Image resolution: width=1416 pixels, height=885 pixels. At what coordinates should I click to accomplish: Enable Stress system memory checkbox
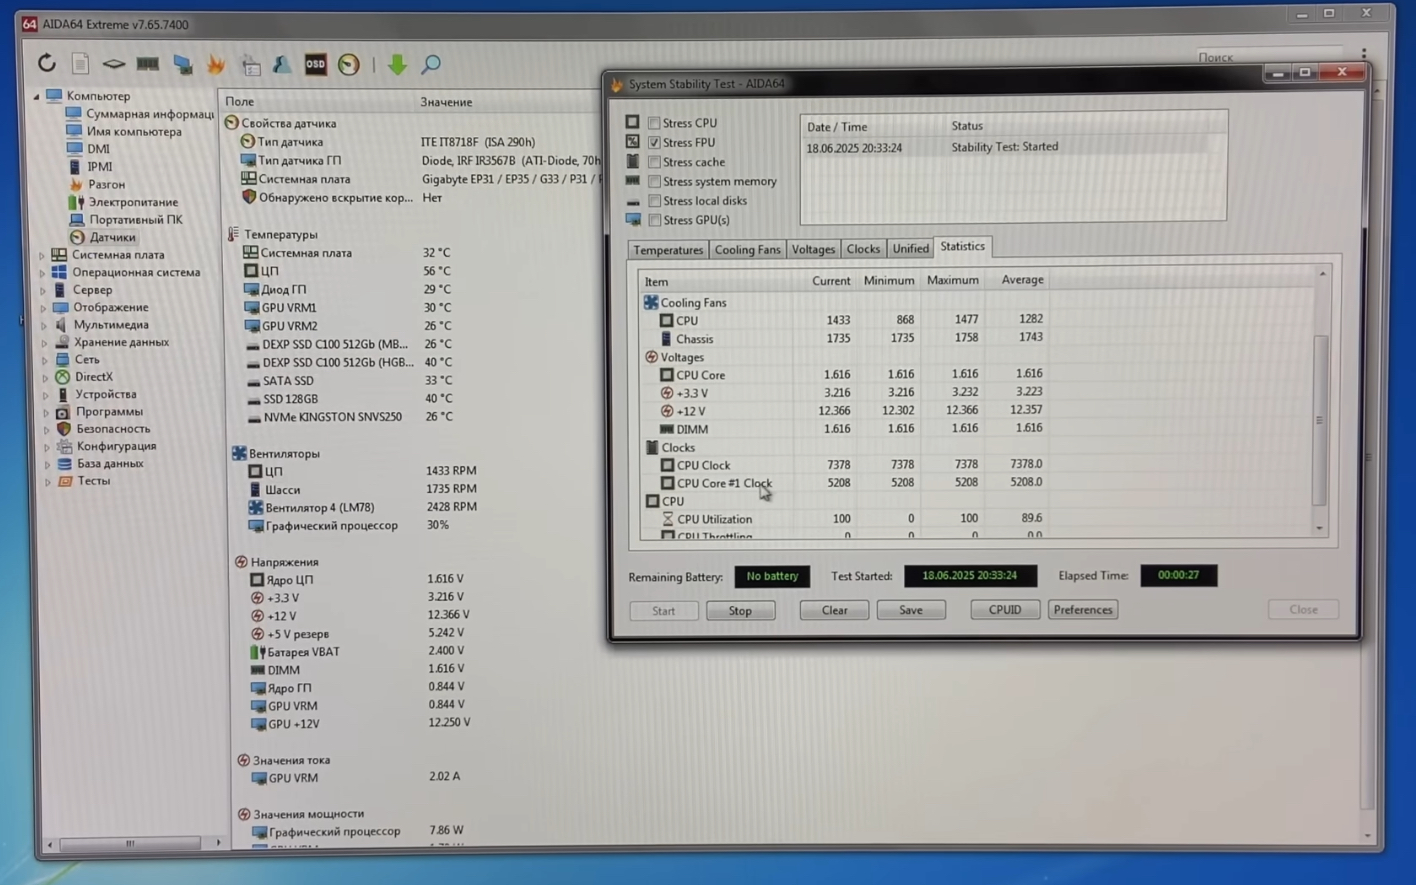click(x=654, y=181)
